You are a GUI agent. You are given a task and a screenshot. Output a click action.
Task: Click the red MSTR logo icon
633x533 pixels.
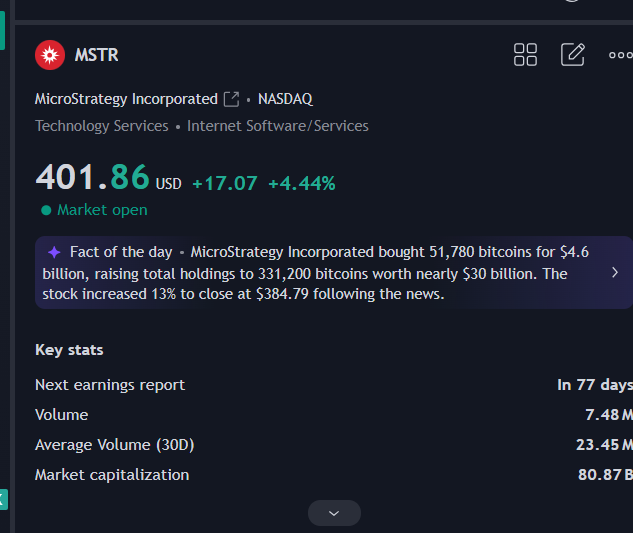[50, 55]
